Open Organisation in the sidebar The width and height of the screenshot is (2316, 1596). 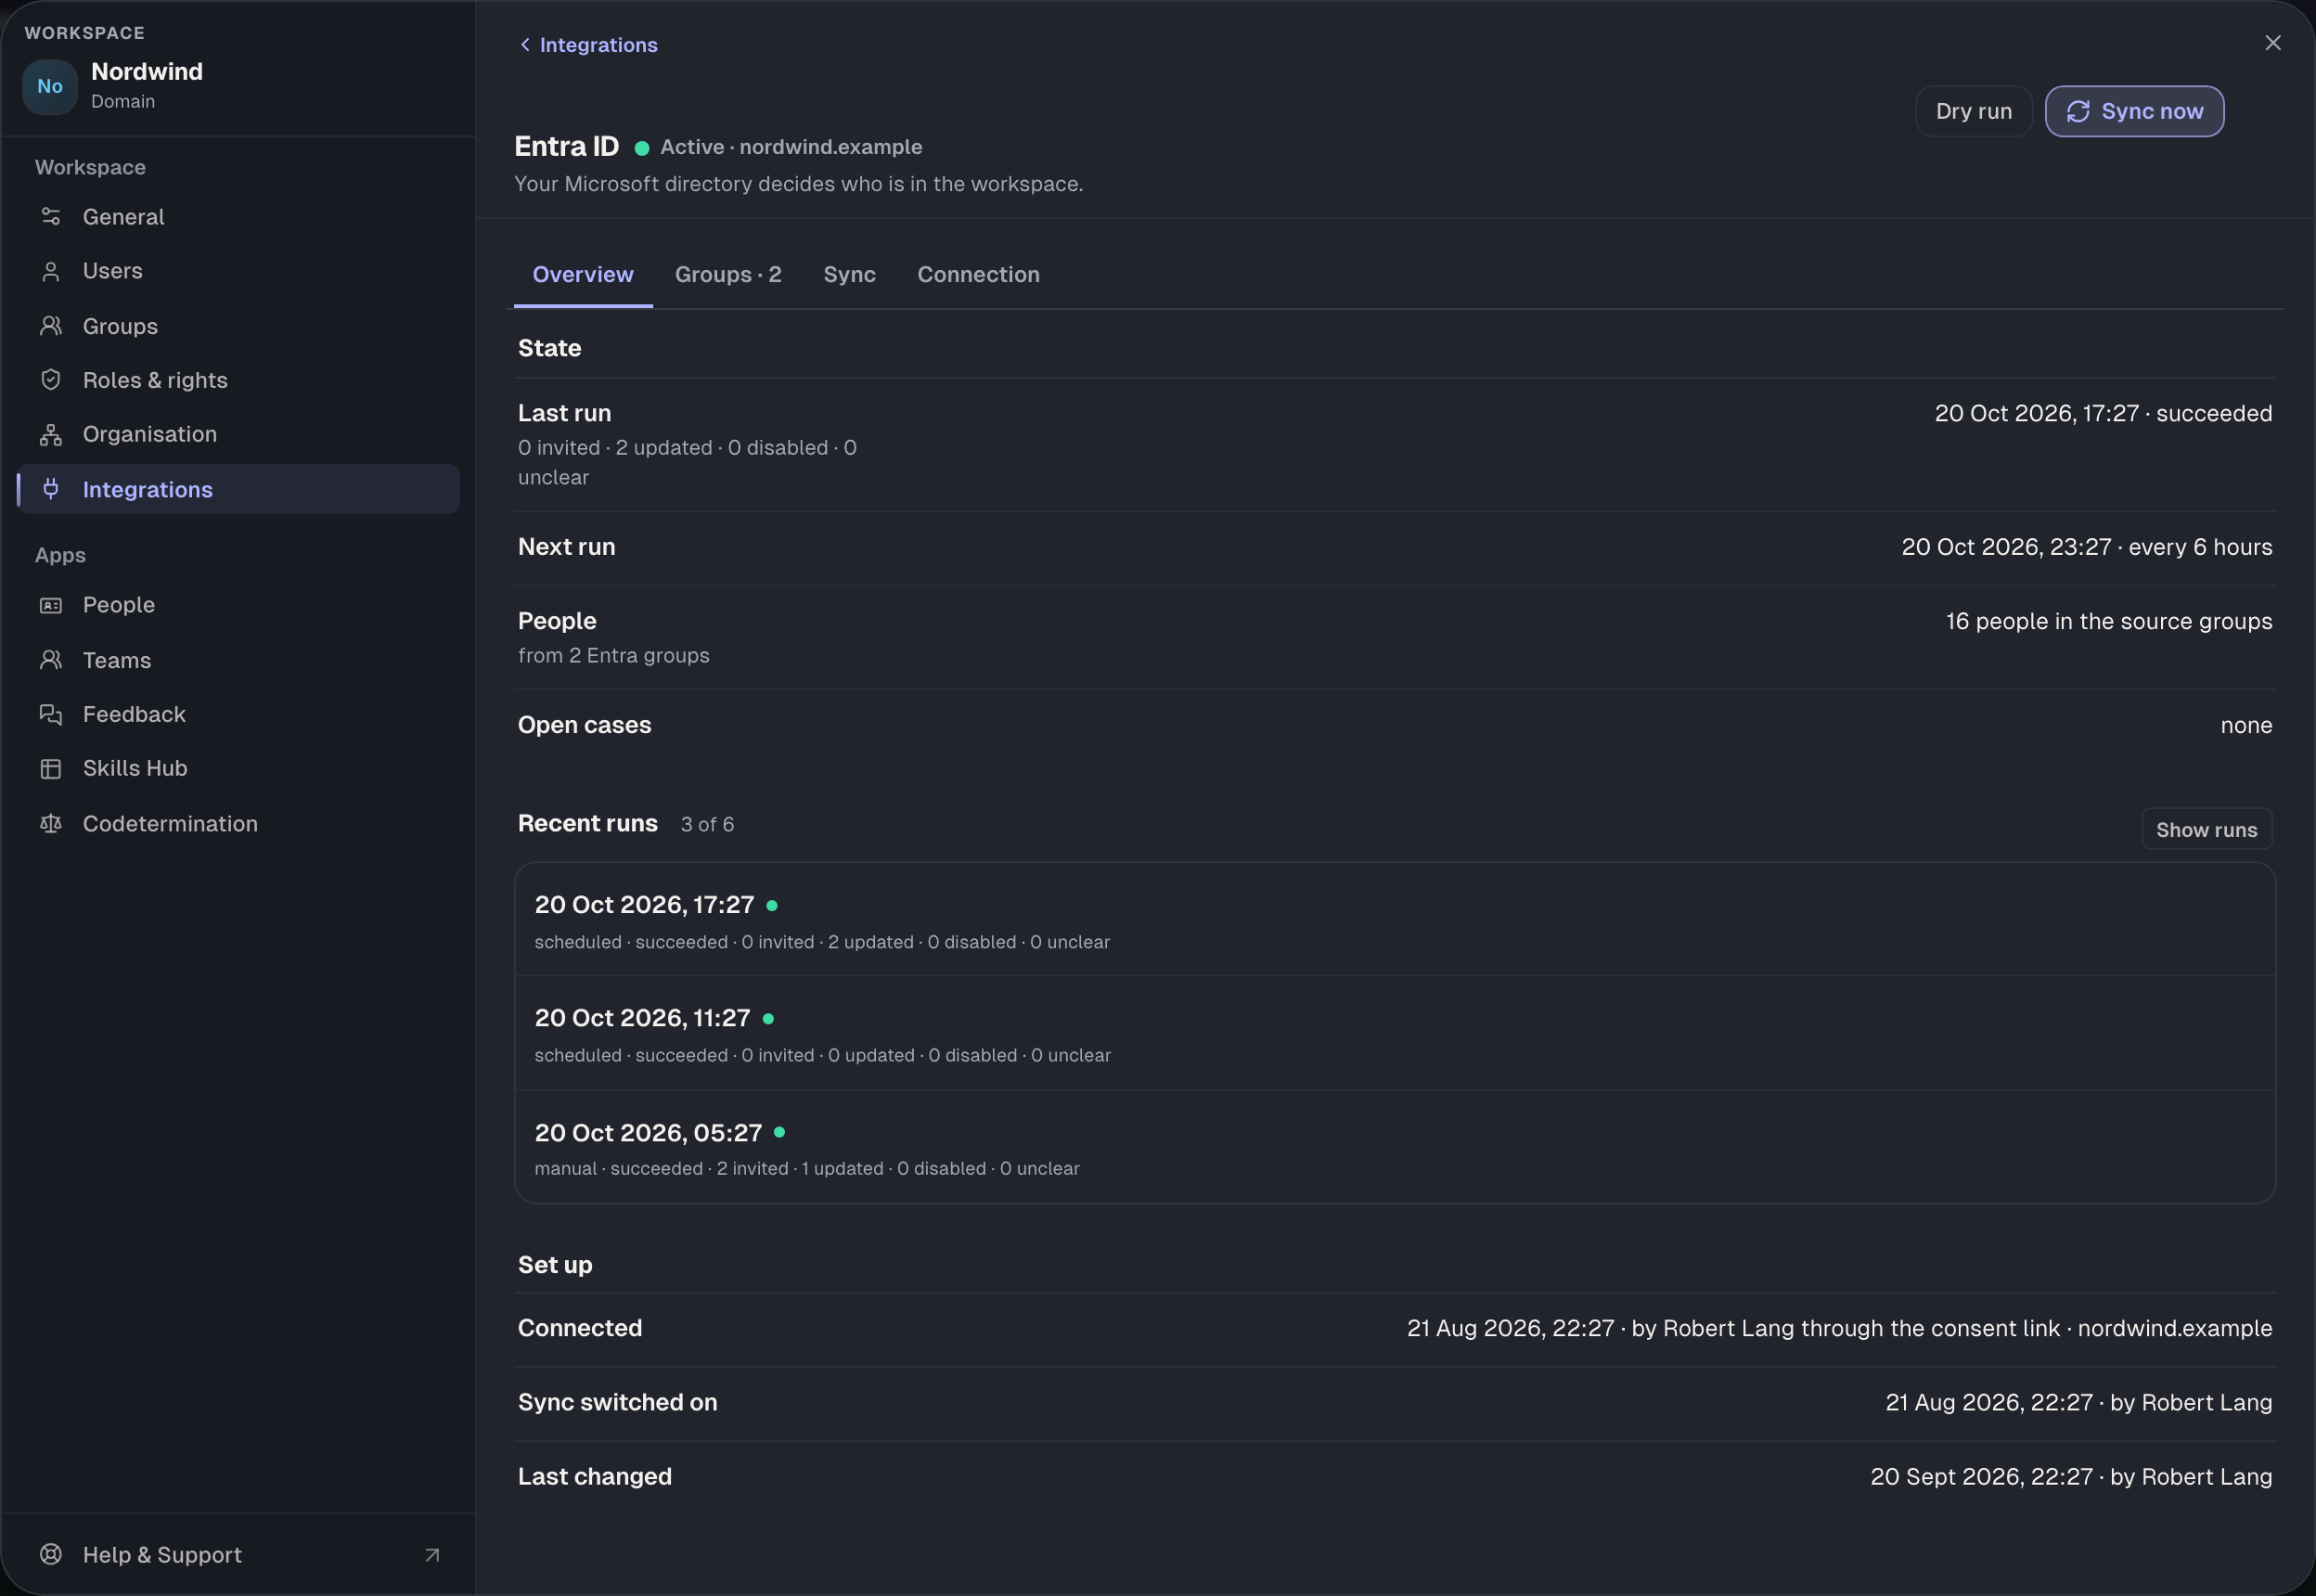pos(238,434)
